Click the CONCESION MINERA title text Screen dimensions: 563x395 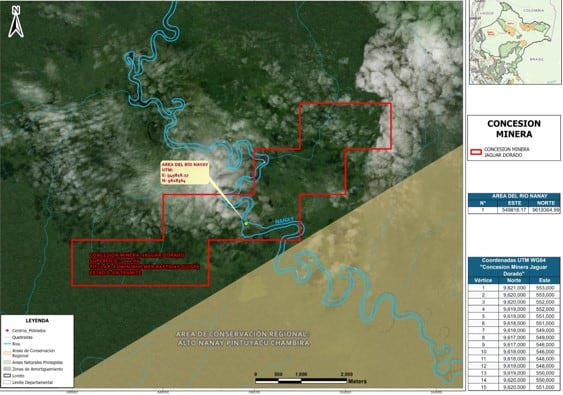click(x=514, y=129)
